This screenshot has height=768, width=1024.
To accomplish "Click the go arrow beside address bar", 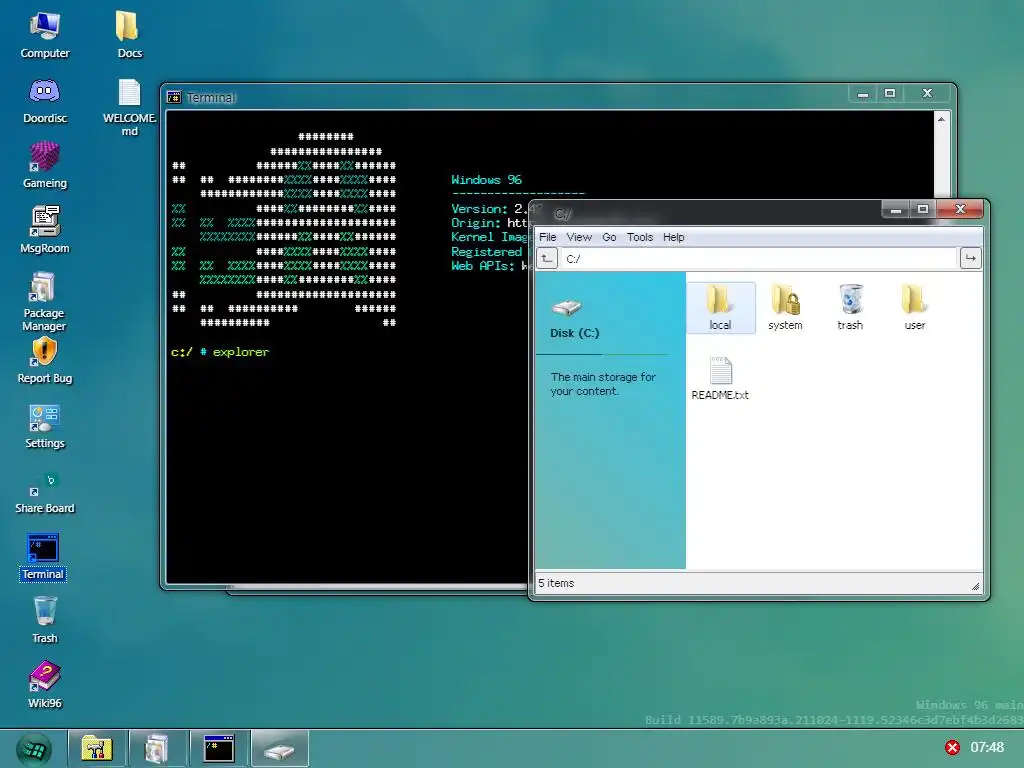I will [970, 259].
